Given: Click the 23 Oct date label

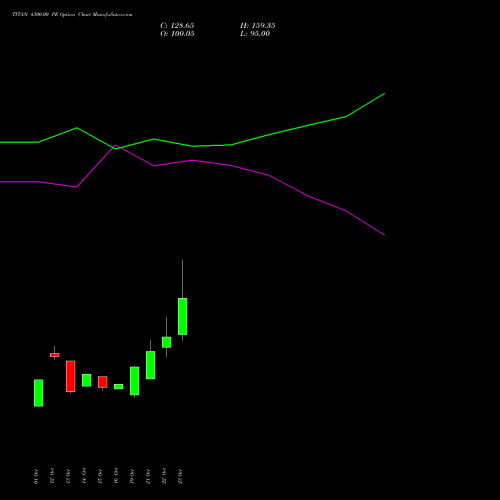Looking at the screenshot, I should (x=180, y=476).
